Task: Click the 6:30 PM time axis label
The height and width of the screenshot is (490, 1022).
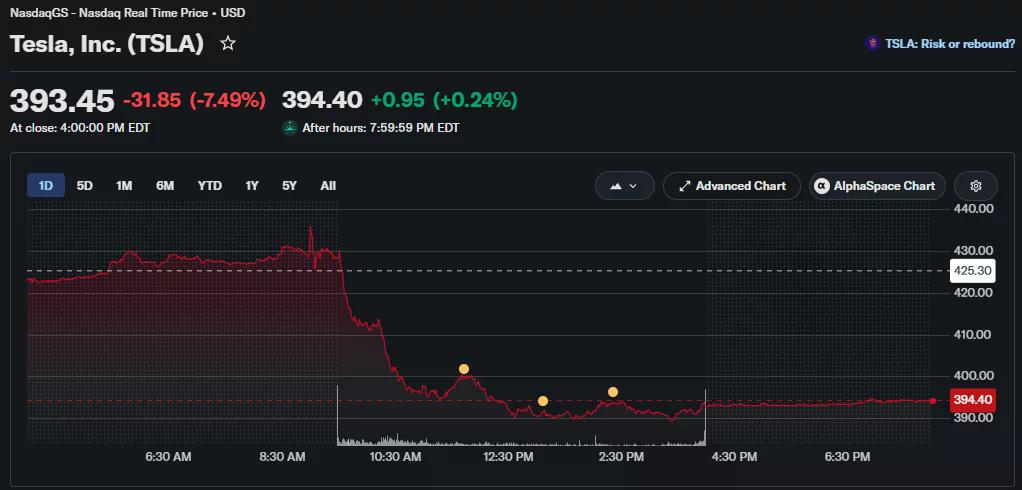Action: click(847, 457)
